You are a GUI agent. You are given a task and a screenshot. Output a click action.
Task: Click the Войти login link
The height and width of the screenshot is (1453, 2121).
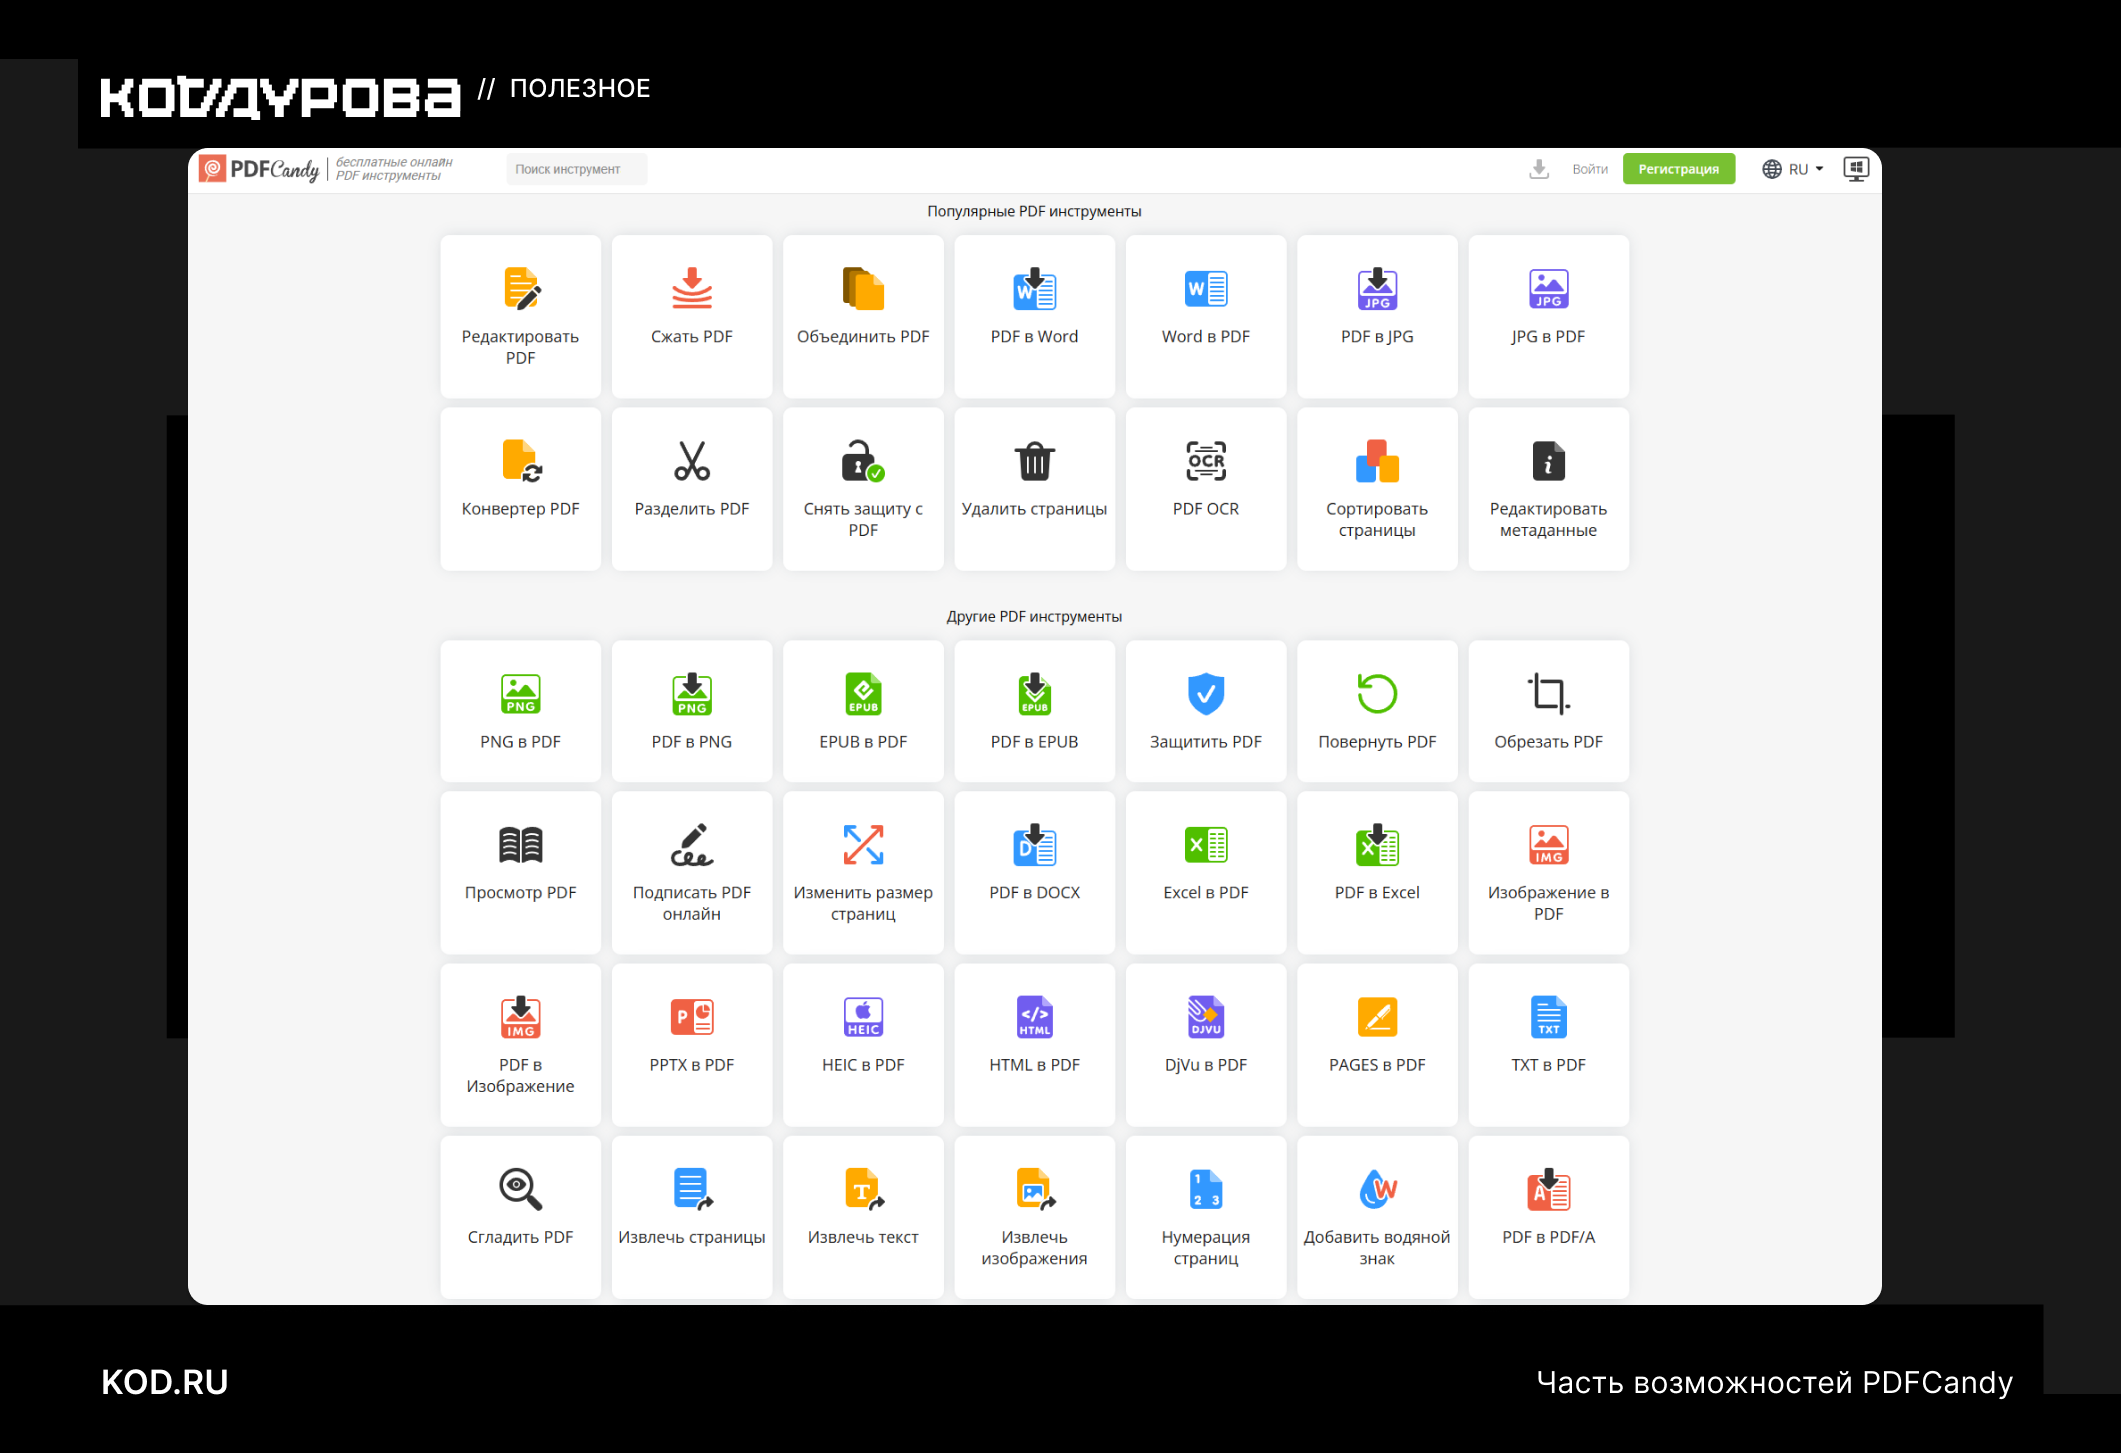pos(1589,169)
